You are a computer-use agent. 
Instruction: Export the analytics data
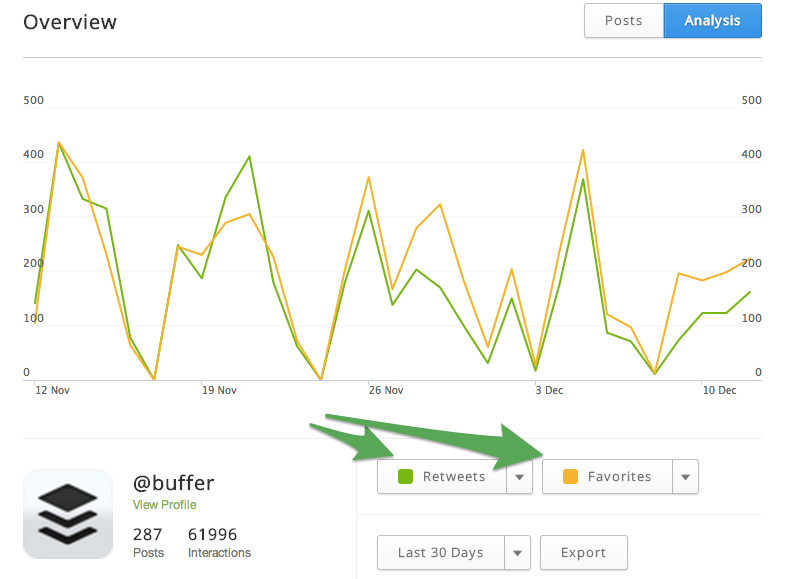(583, 552)
